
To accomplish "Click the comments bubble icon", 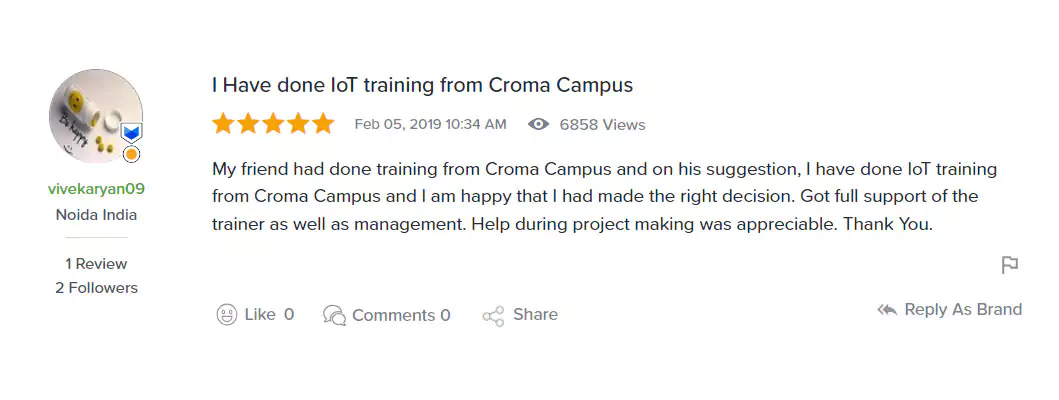I will click(x=334, y=315).
